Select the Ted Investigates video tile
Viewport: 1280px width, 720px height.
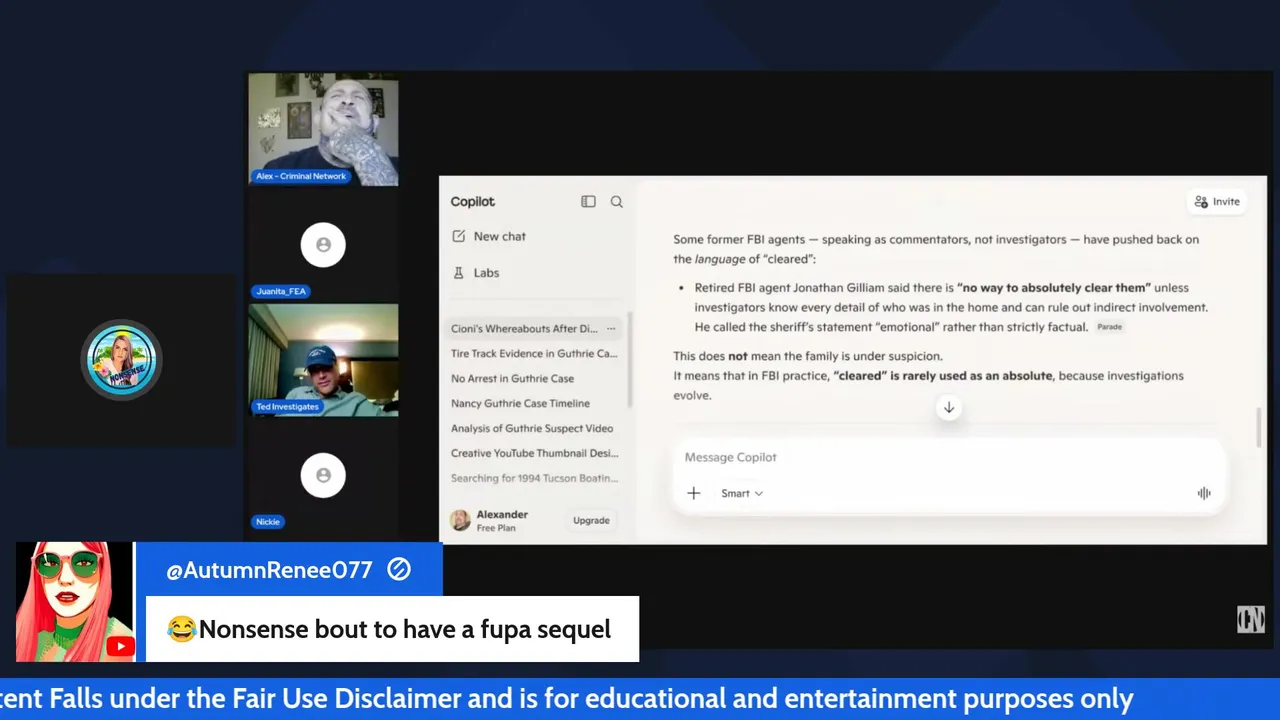(x=323, y=360)
